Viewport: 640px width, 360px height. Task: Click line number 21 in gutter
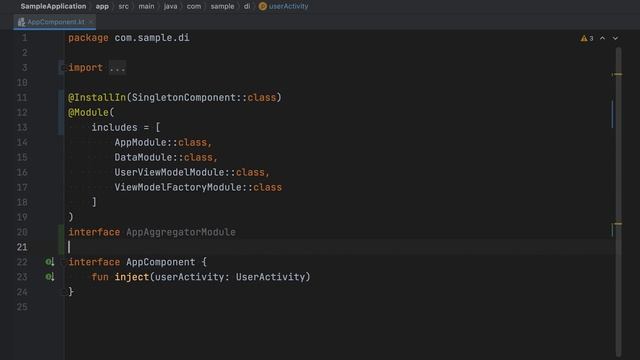point(22,247)
